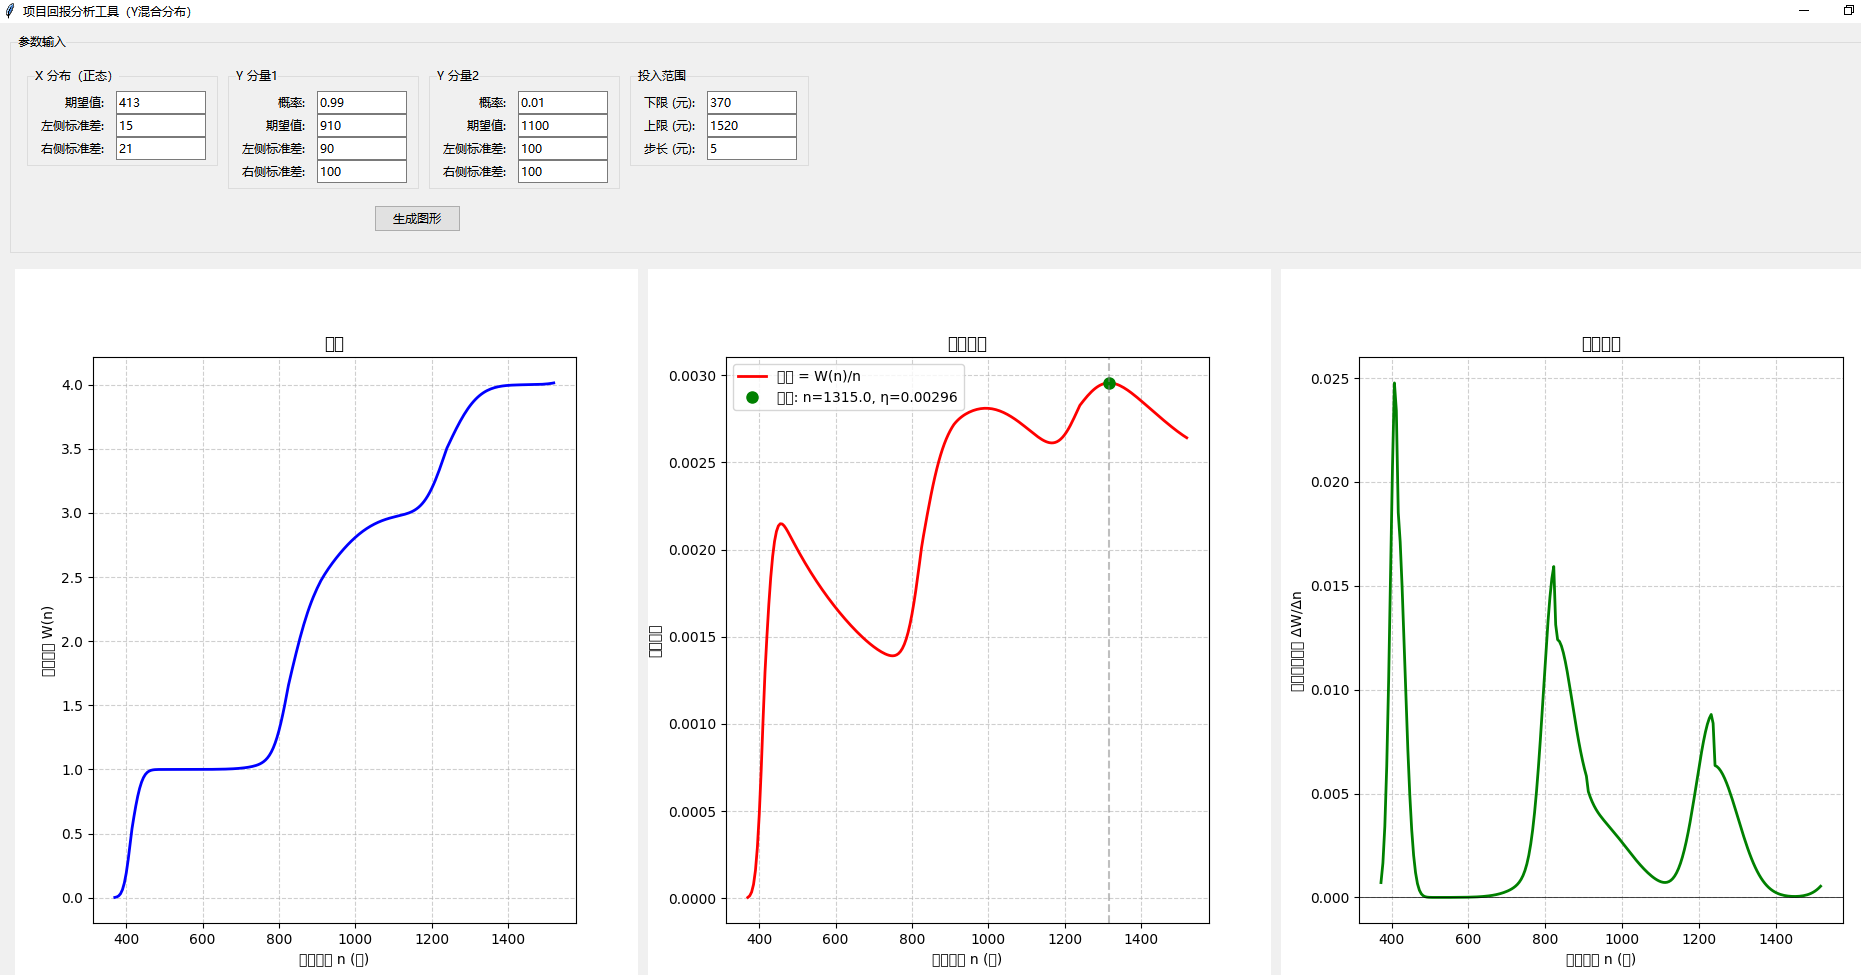The height and width of the screenshot is (975, 1861).
Task: Click the green optimum point marker on red curve
Action: pyautogui.click(x=1109, y=384)
